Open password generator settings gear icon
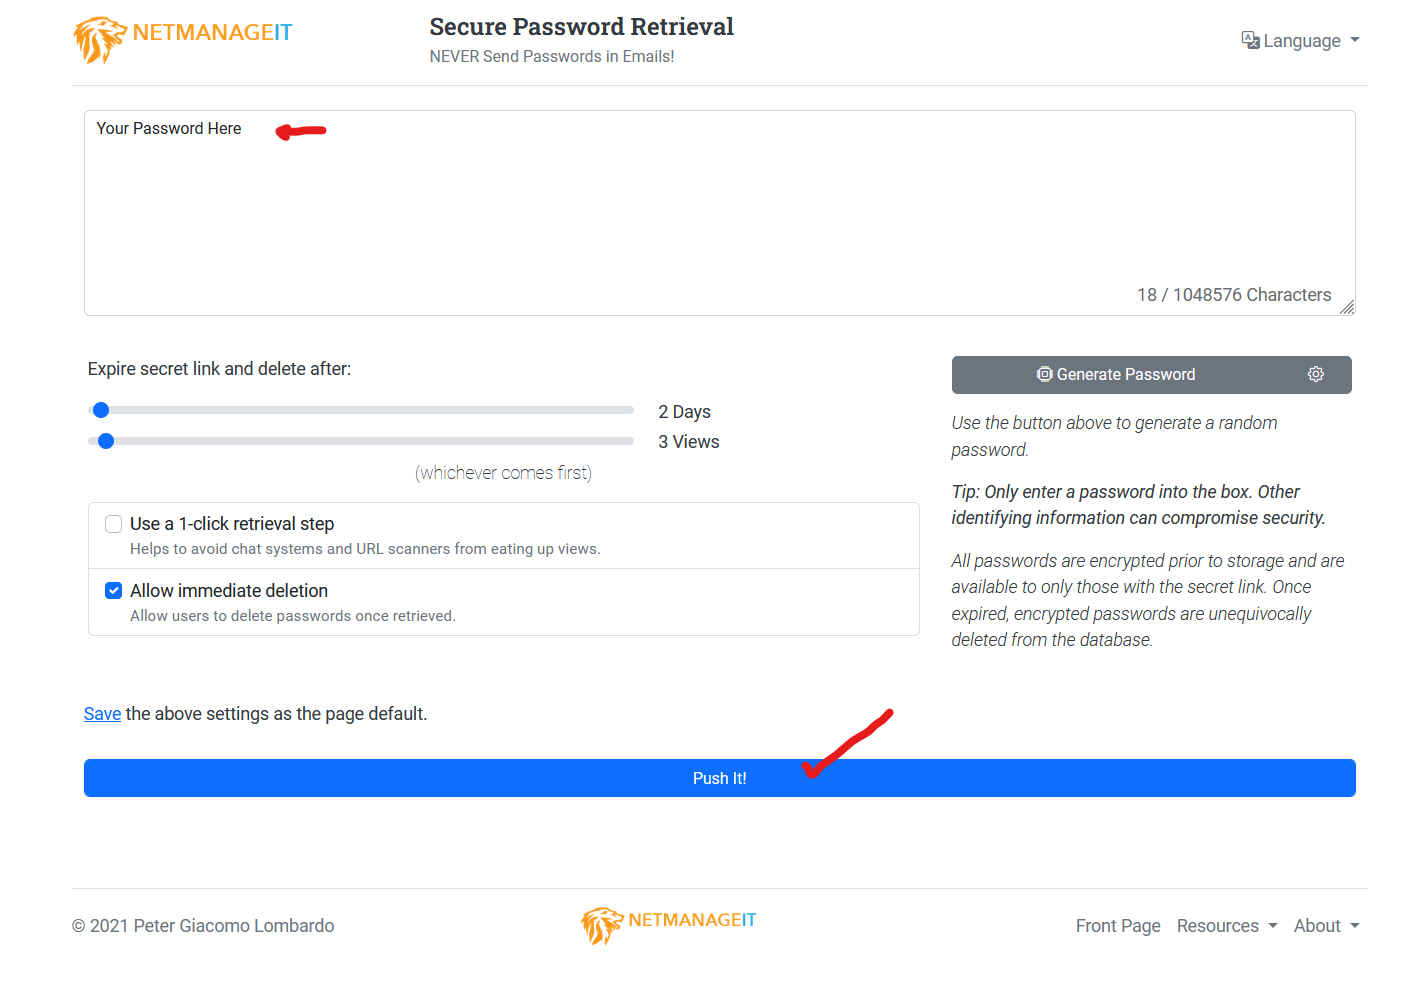Image resolution: width=1426 pixels, height=995 pixels. 1315,374
